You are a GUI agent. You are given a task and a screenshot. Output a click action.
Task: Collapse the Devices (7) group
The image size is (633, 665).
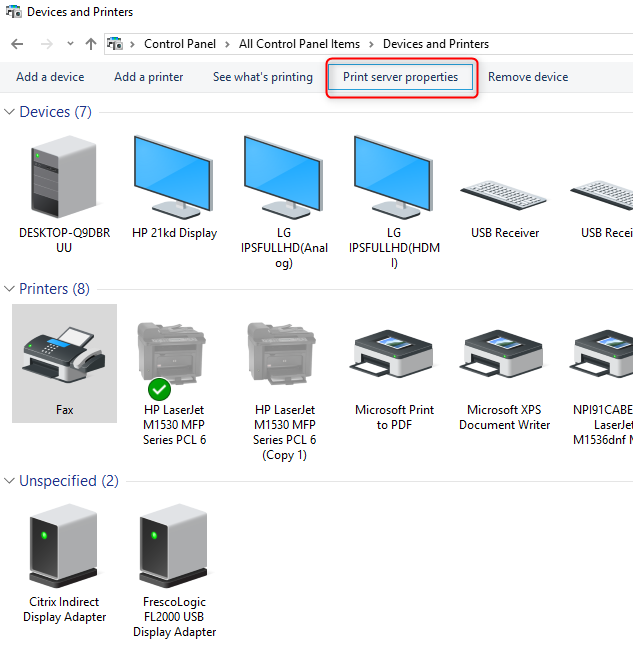[10, 112]
